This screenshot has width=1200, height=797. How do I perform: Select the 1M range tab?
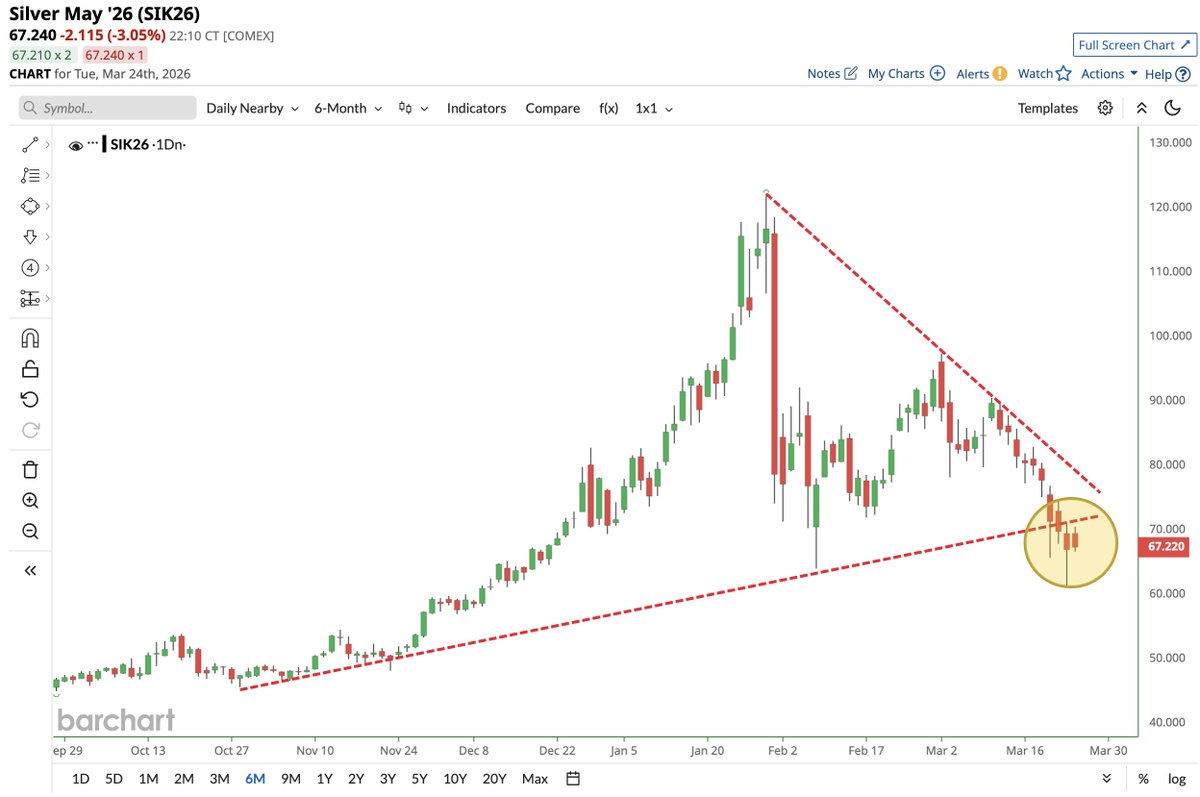148,779
